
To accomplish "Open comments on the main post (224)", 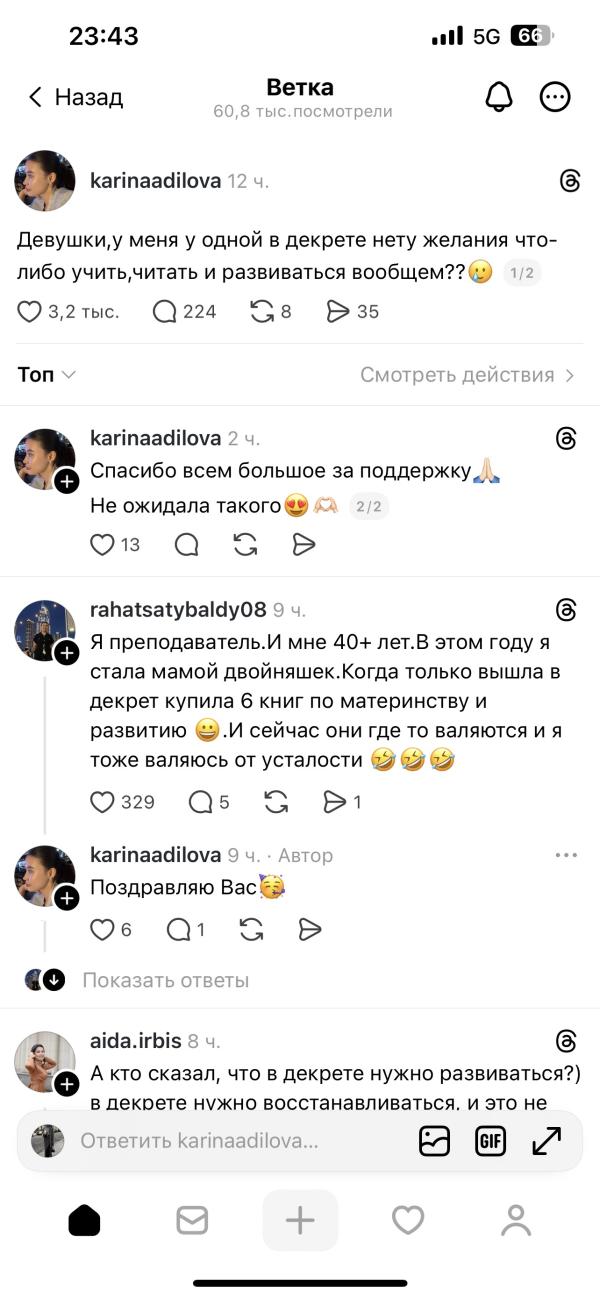I will [x=165, y=312].
